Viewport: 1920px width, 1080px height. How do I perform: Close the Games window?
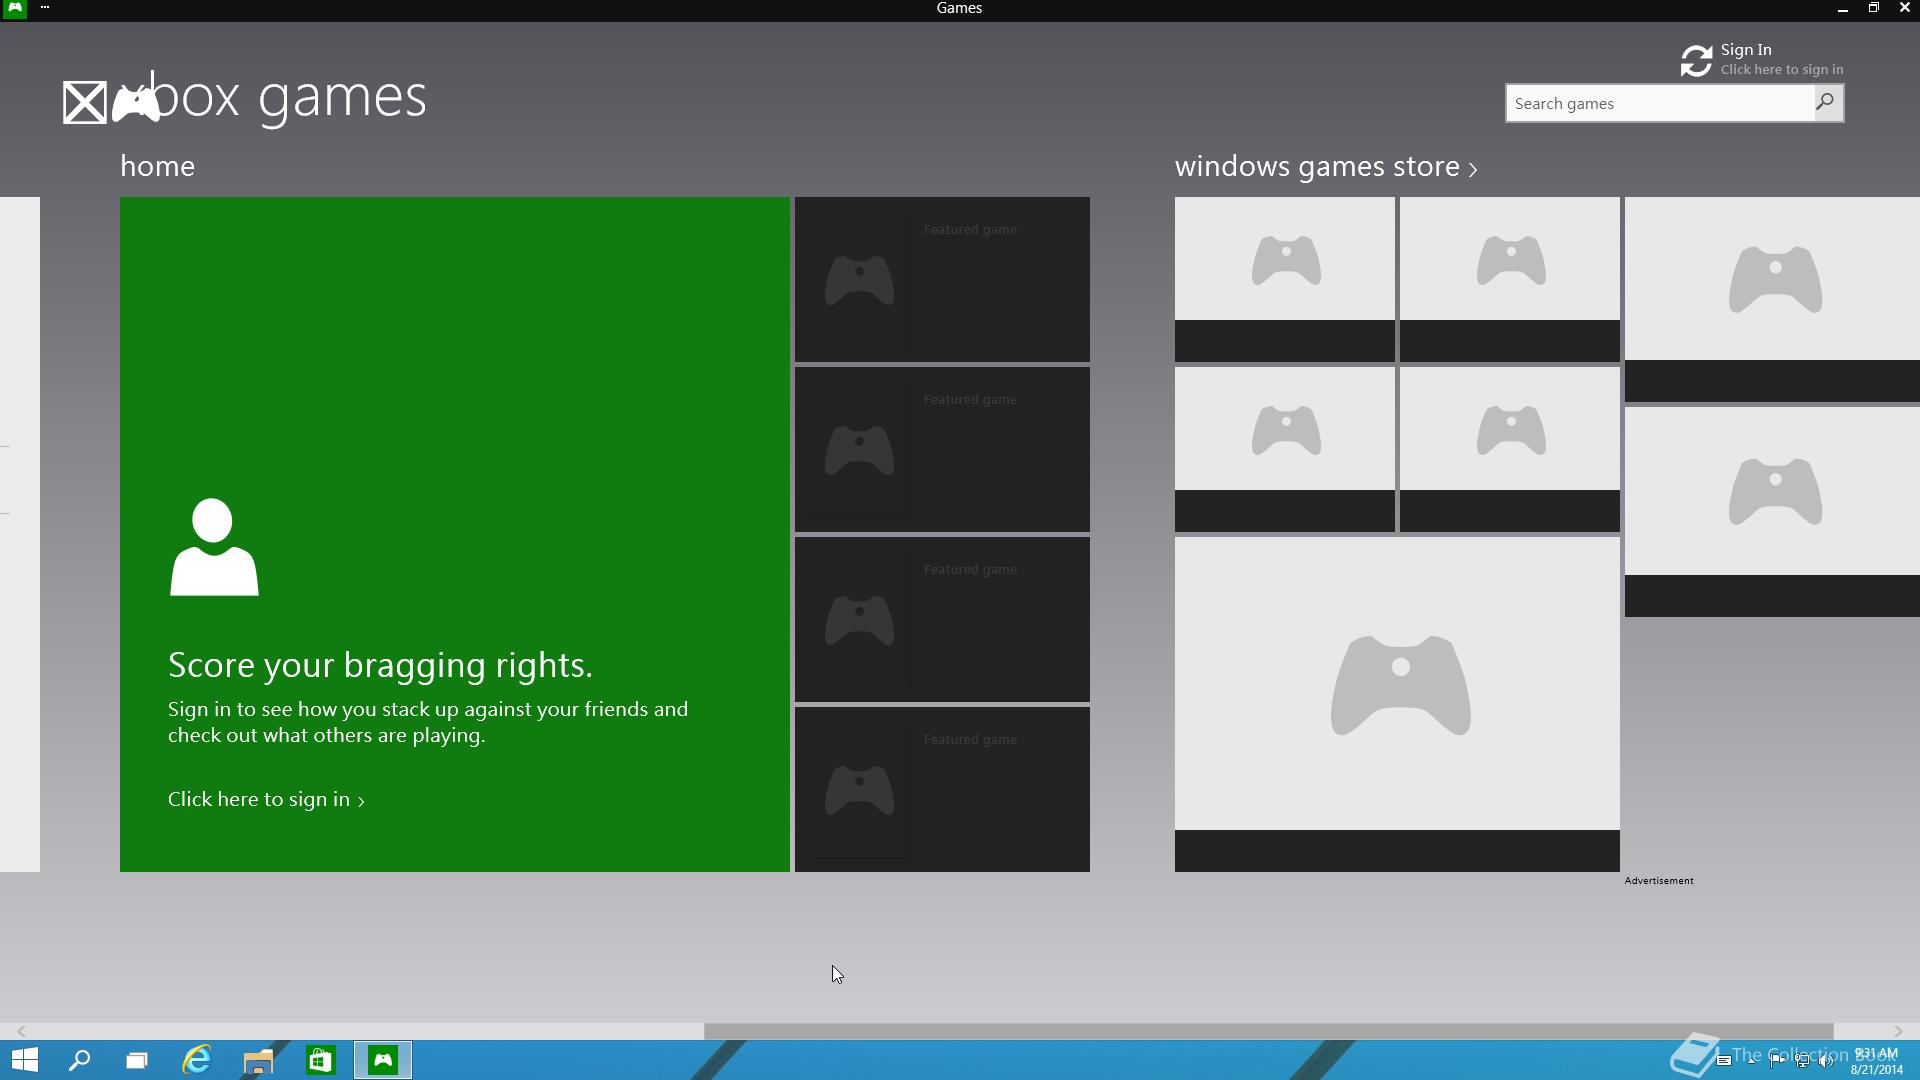(x=1904, y=8)
